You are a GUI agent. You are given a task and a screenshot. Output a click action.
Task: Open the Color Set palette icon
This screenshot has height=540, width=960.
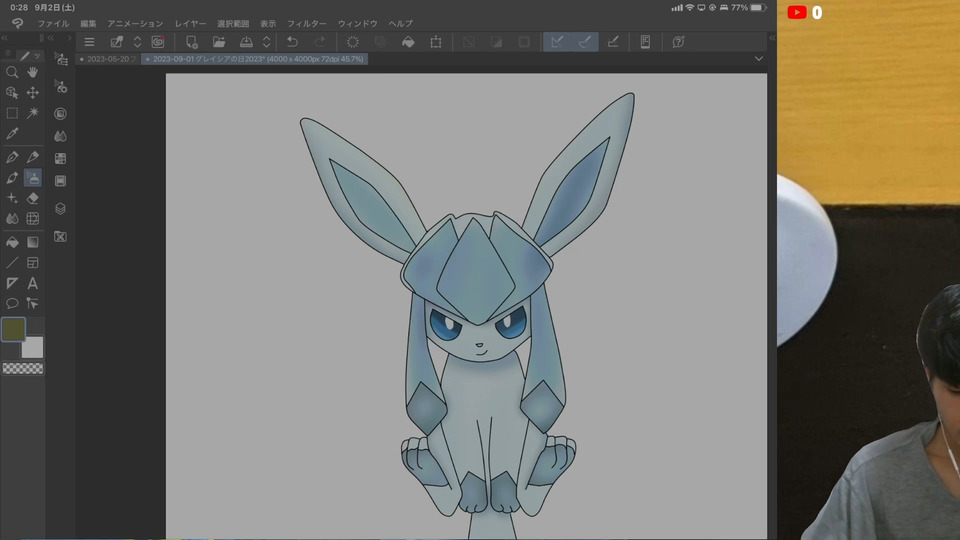(61, 159)
